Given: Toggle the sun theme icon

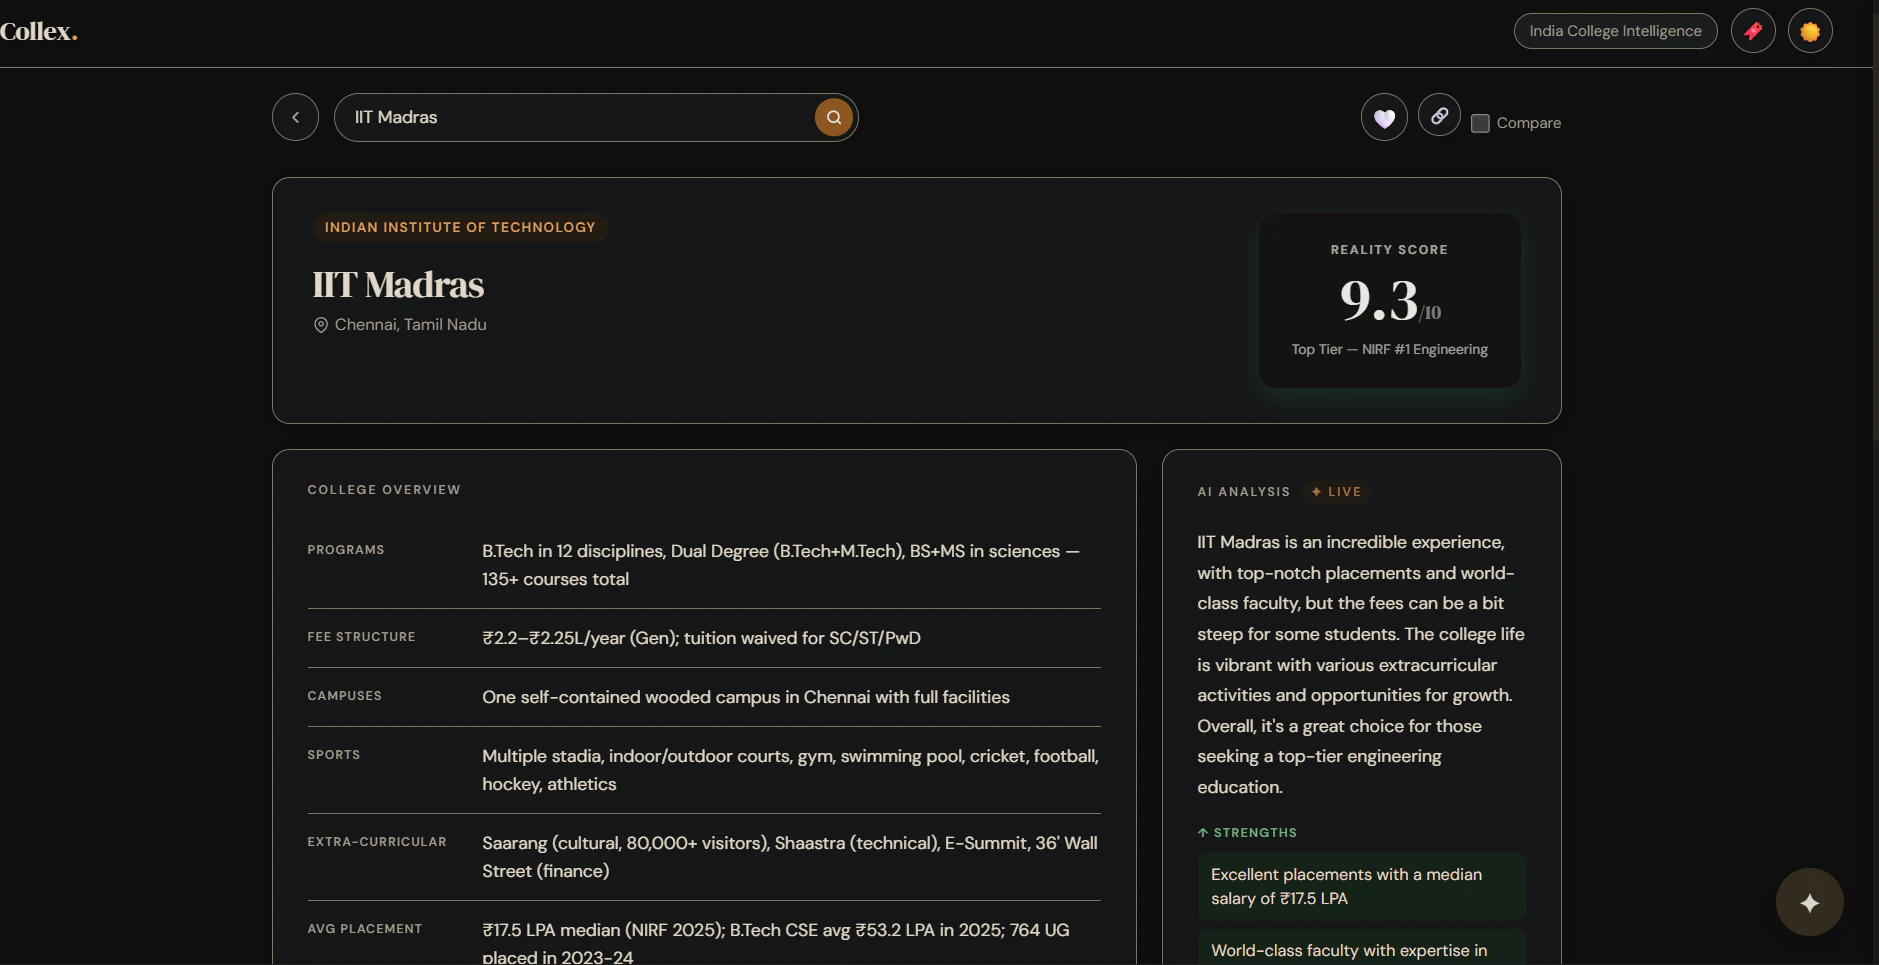Looking at the screenshot, I should click(x=1810, y=31).
